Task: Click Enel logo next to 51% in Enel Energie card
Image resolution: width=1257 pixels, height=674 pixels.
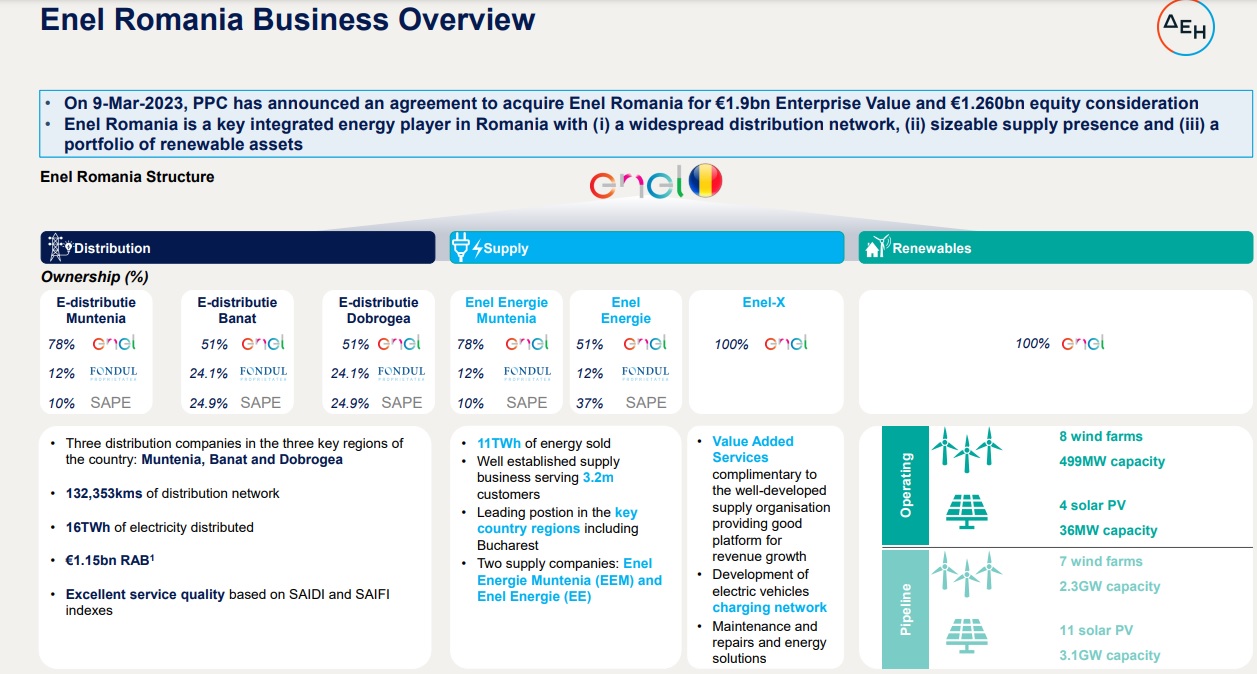Action: click(645, 343)
